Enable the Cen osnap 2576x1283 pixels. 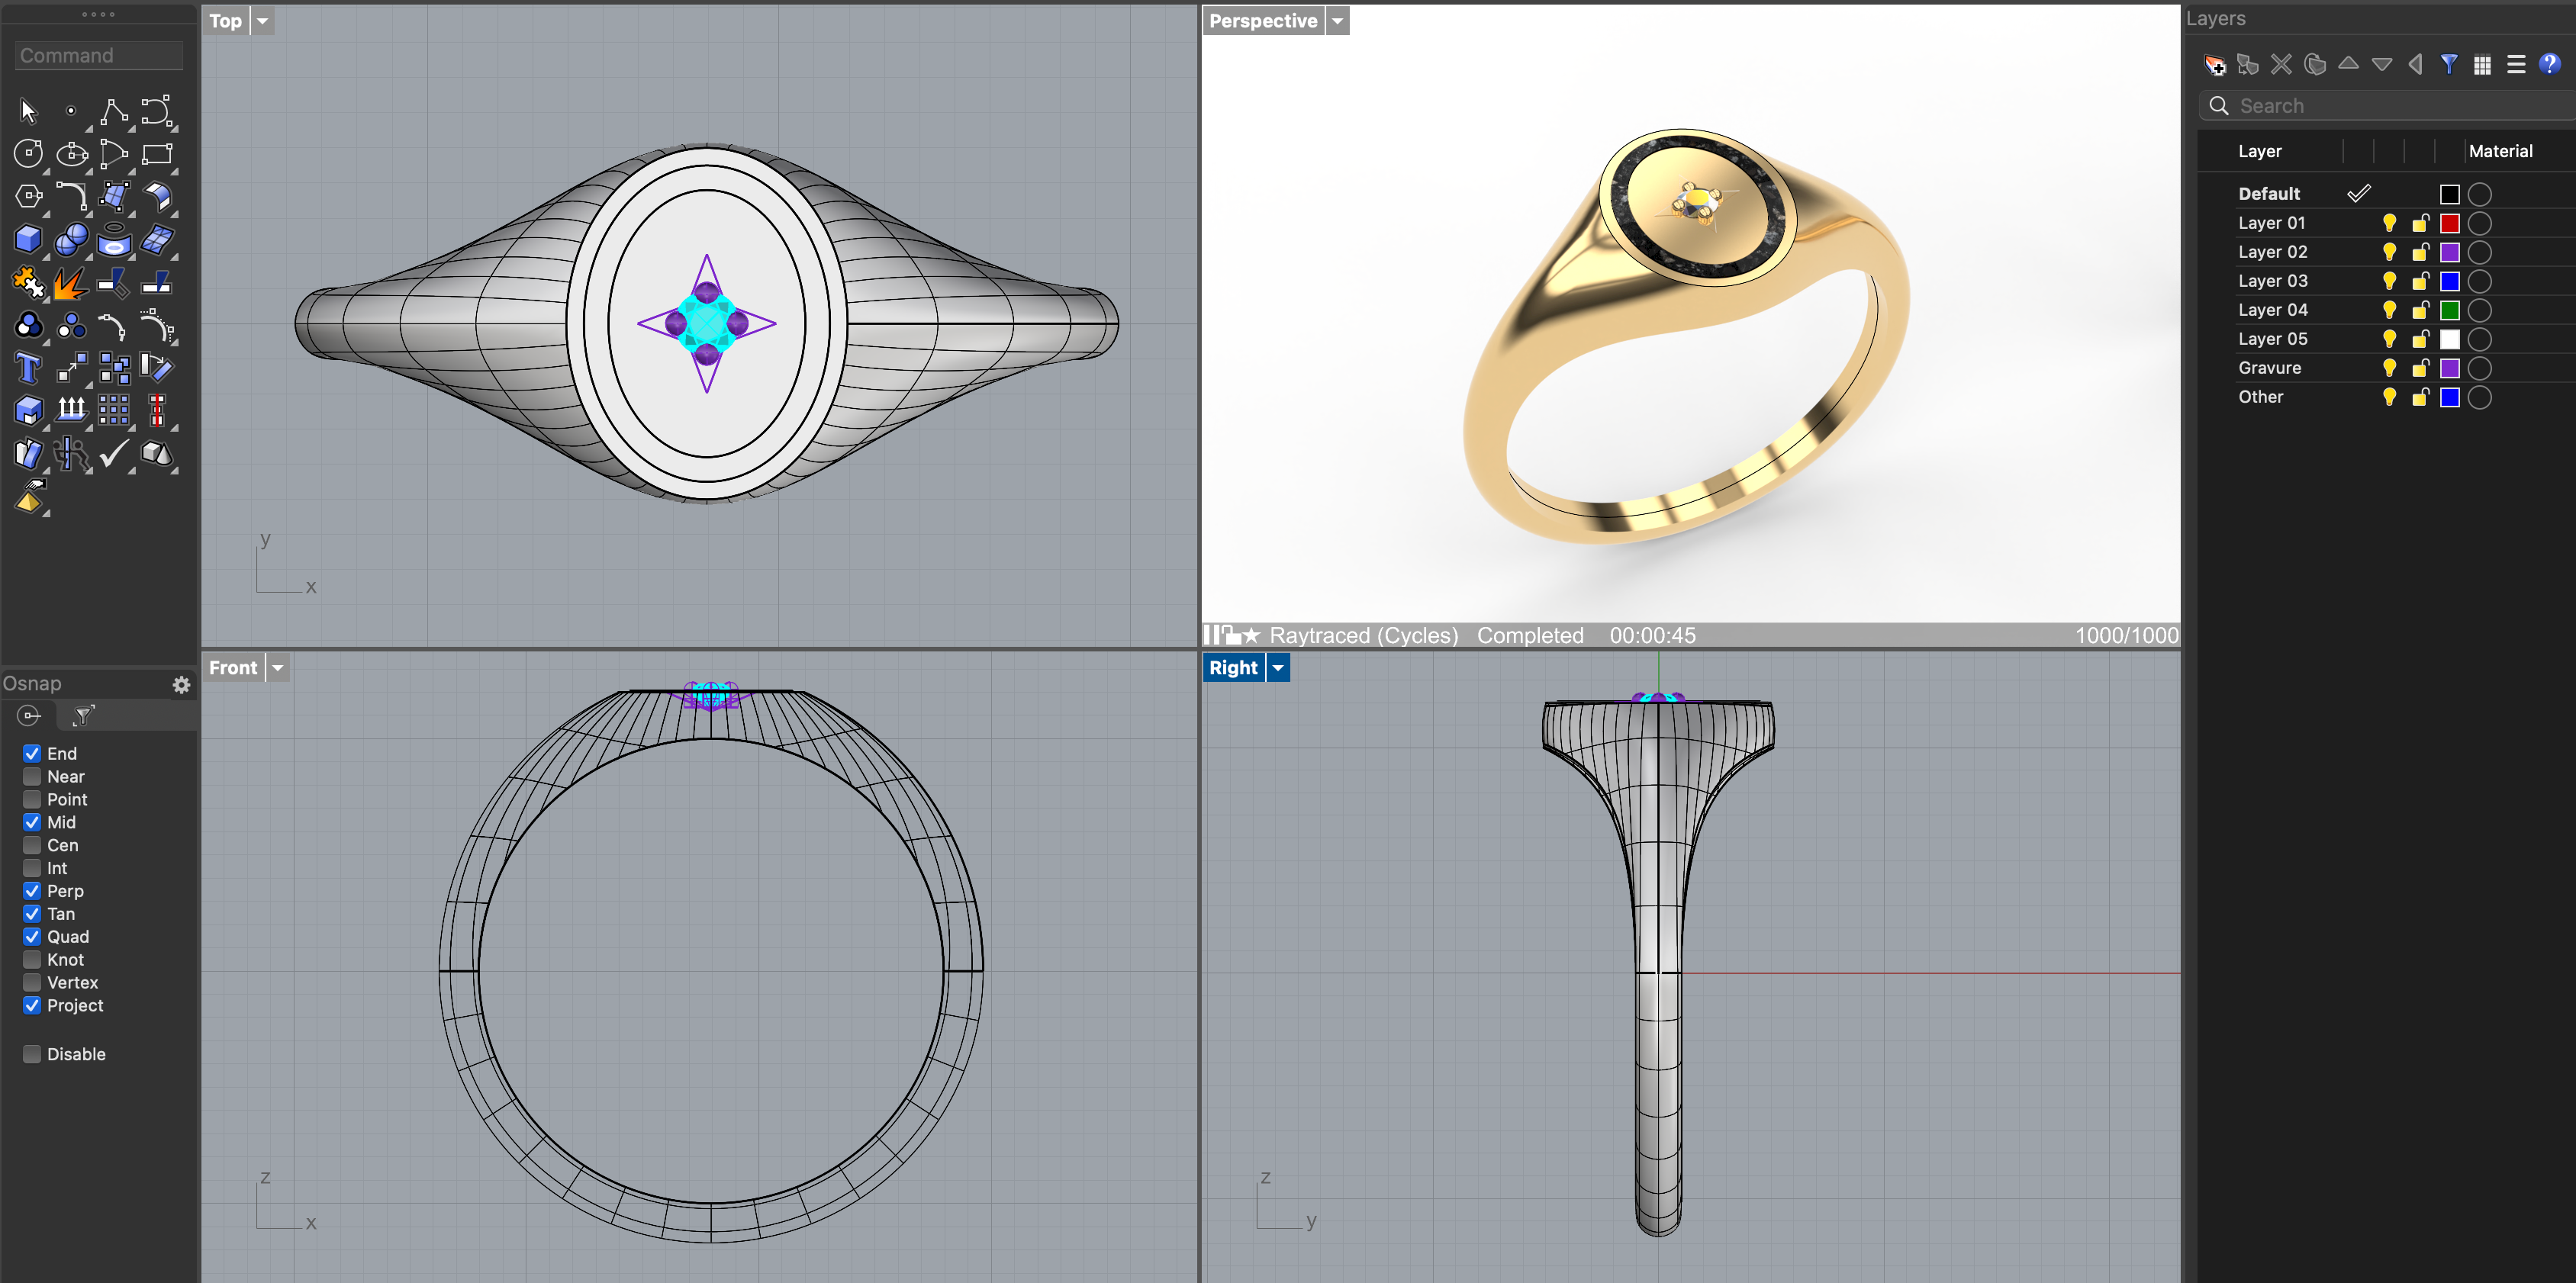(32, 846)
